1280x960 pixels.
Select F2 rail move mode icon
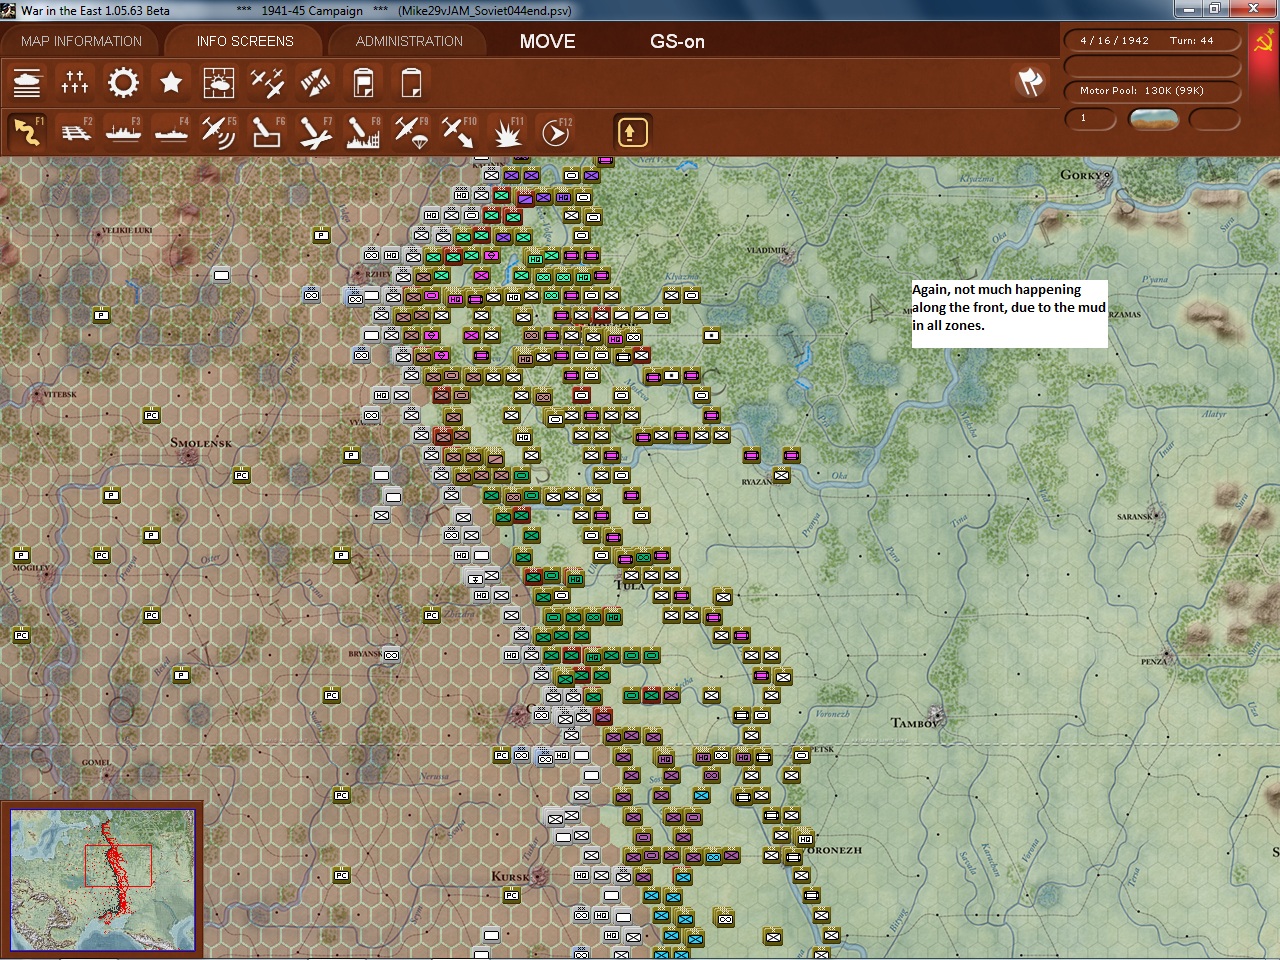tap(75, 132)
